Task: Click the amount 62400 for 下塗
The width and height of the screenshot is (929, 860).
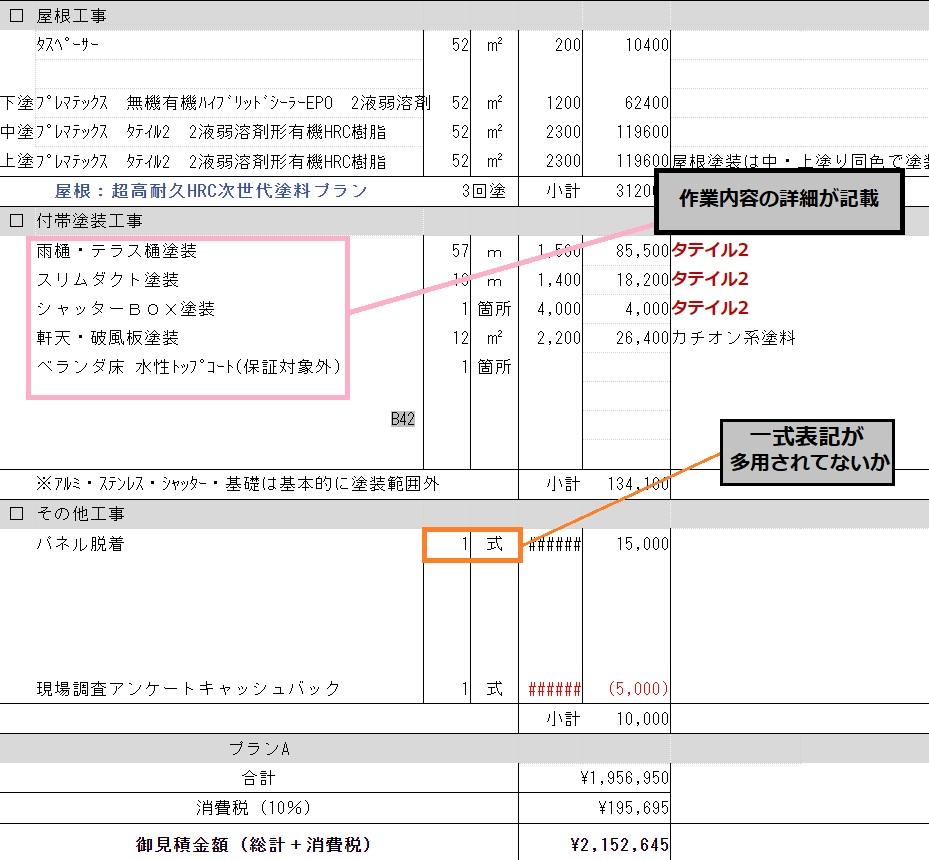Action: [647, 102]
